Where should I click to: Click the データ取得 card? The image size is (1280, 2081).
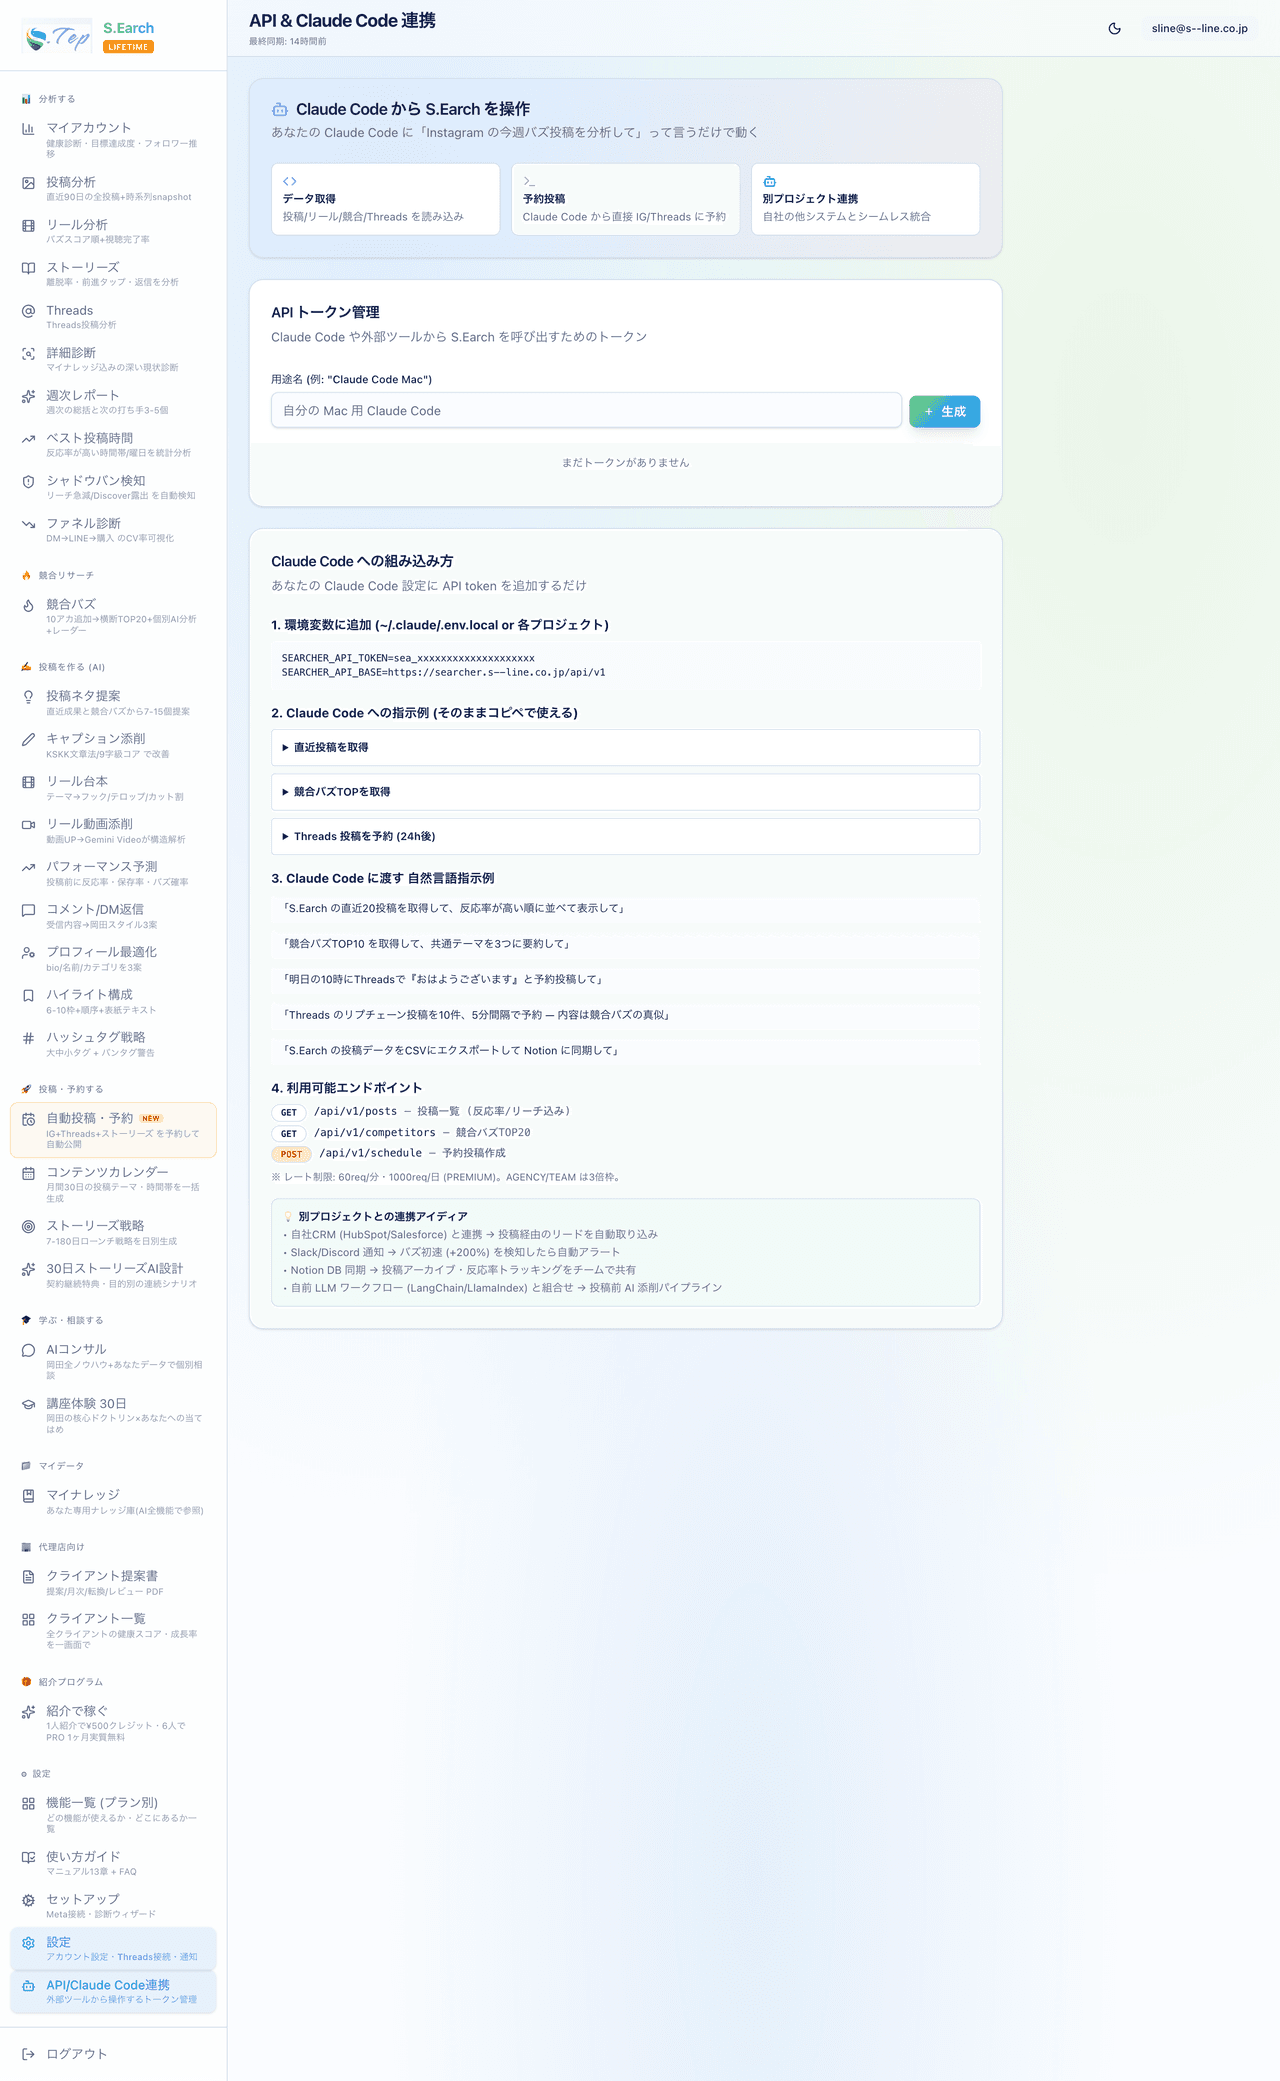point(385,199)
